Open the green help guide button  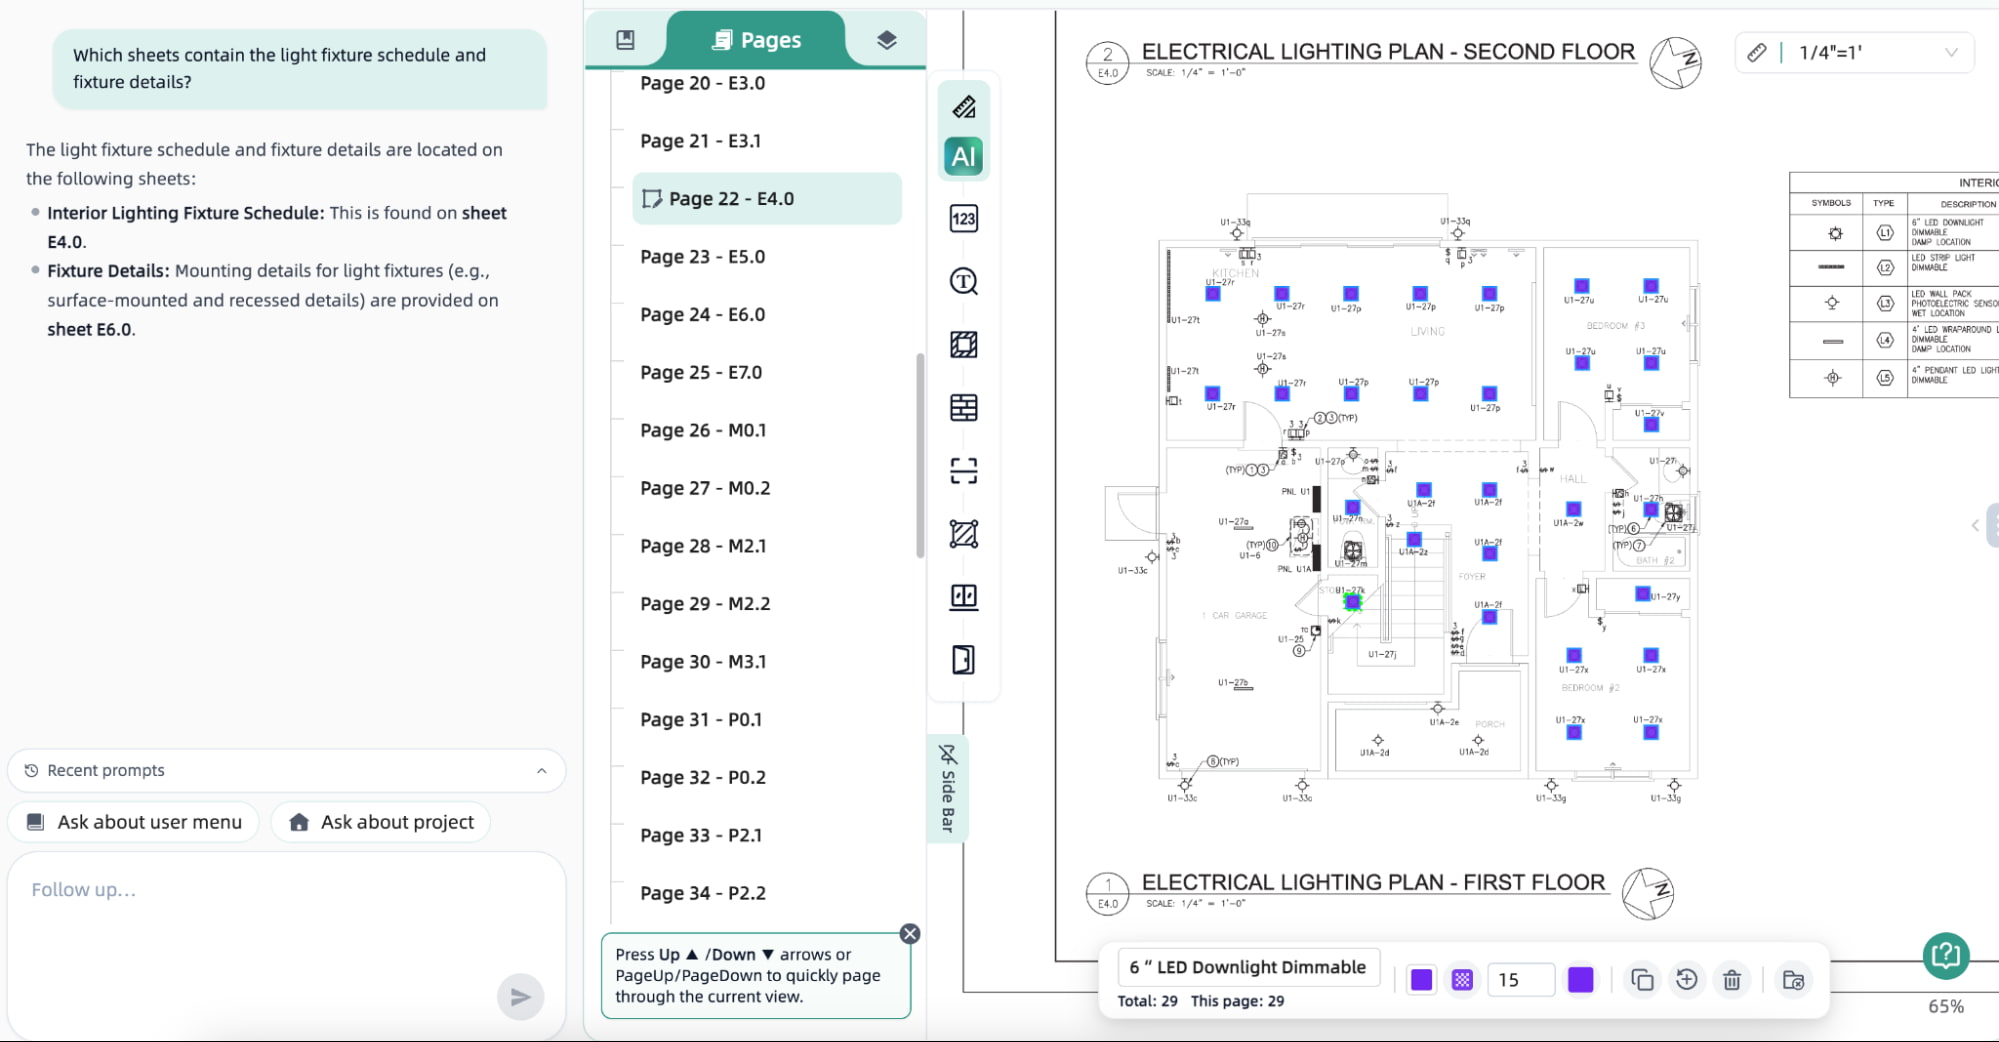[1946, 956]
